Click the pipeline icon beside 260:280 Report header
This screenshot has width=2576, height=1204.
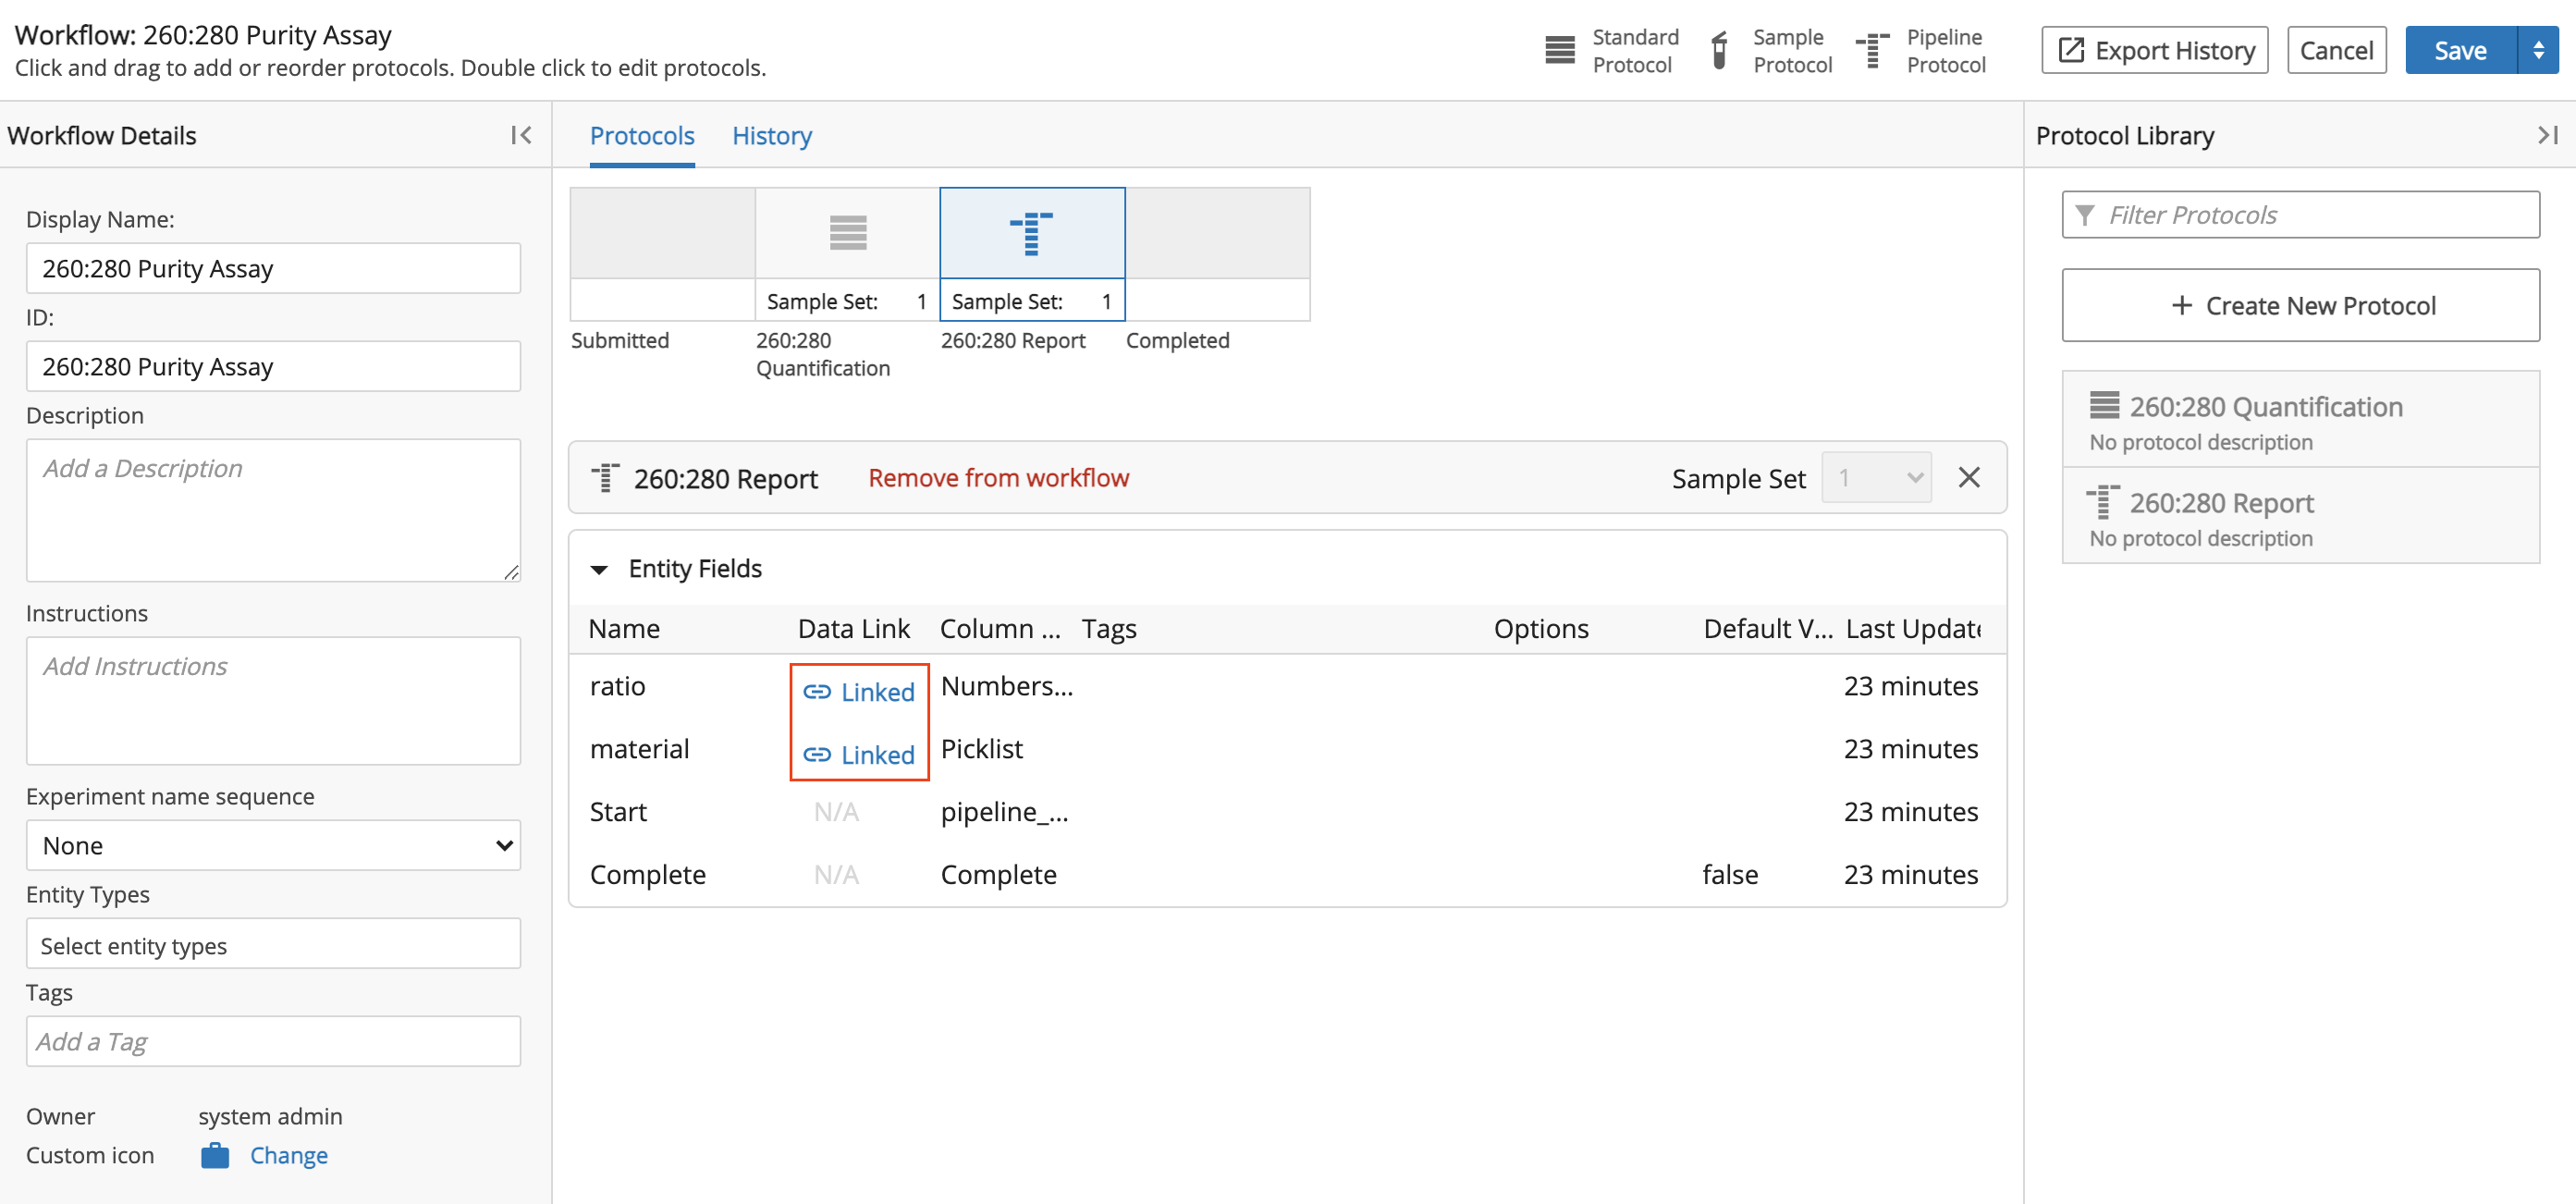(x=605, y=478)
